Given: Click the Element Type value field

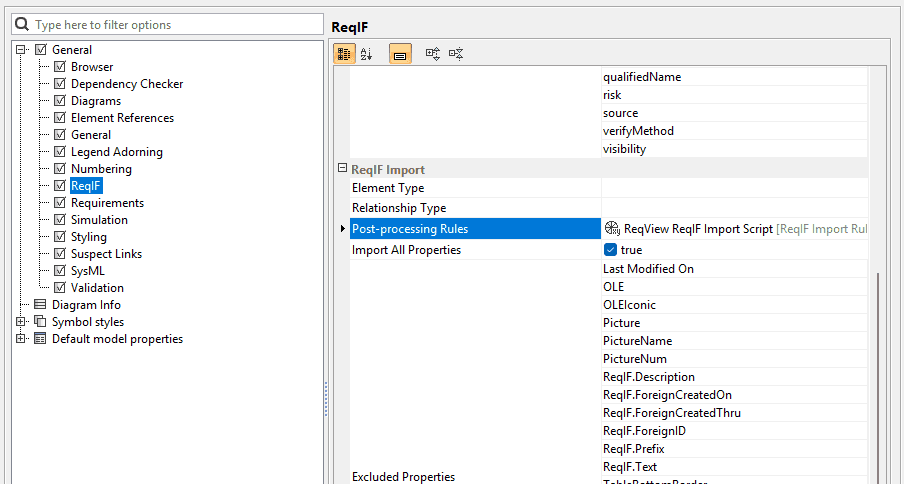Looking at the screenshot, I should (734, 188).
